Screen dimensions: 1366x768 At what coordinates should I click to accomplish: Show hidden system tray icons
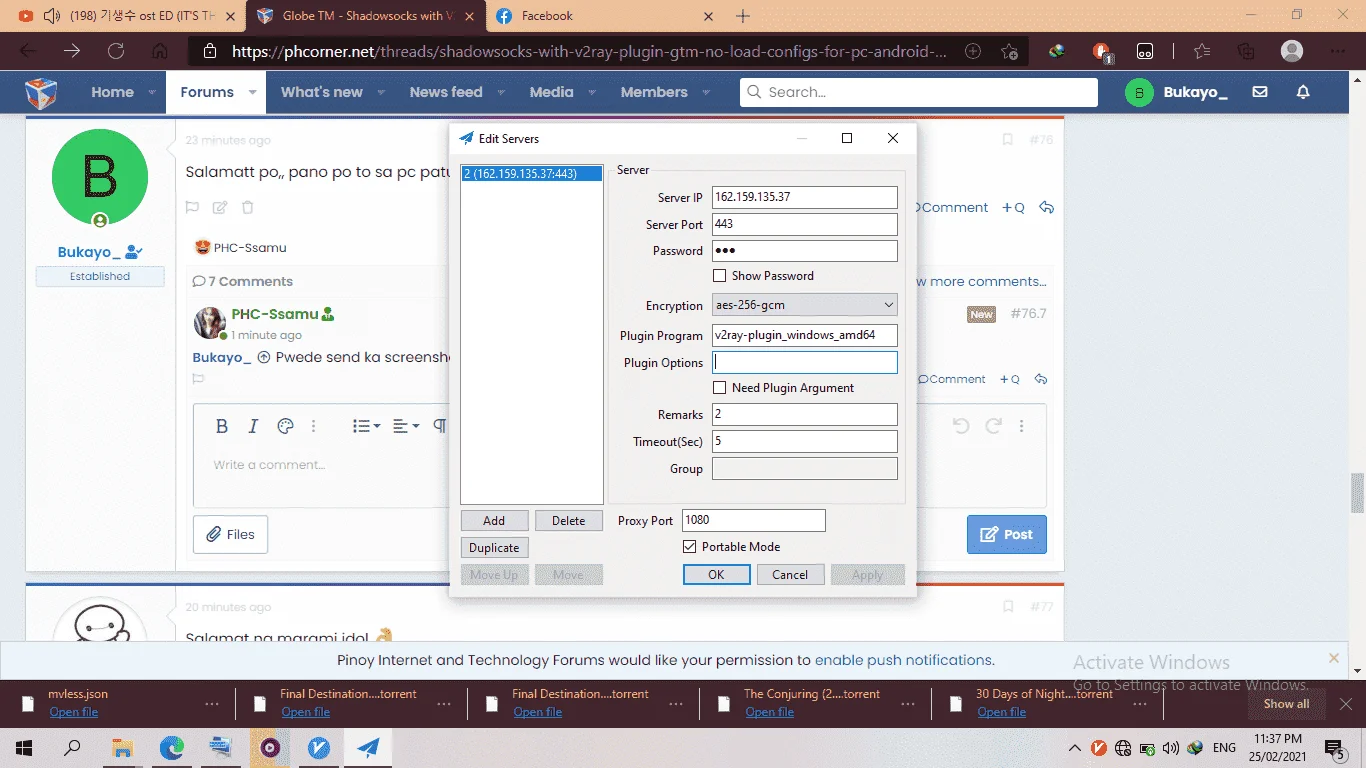[x=1074, y=748]
